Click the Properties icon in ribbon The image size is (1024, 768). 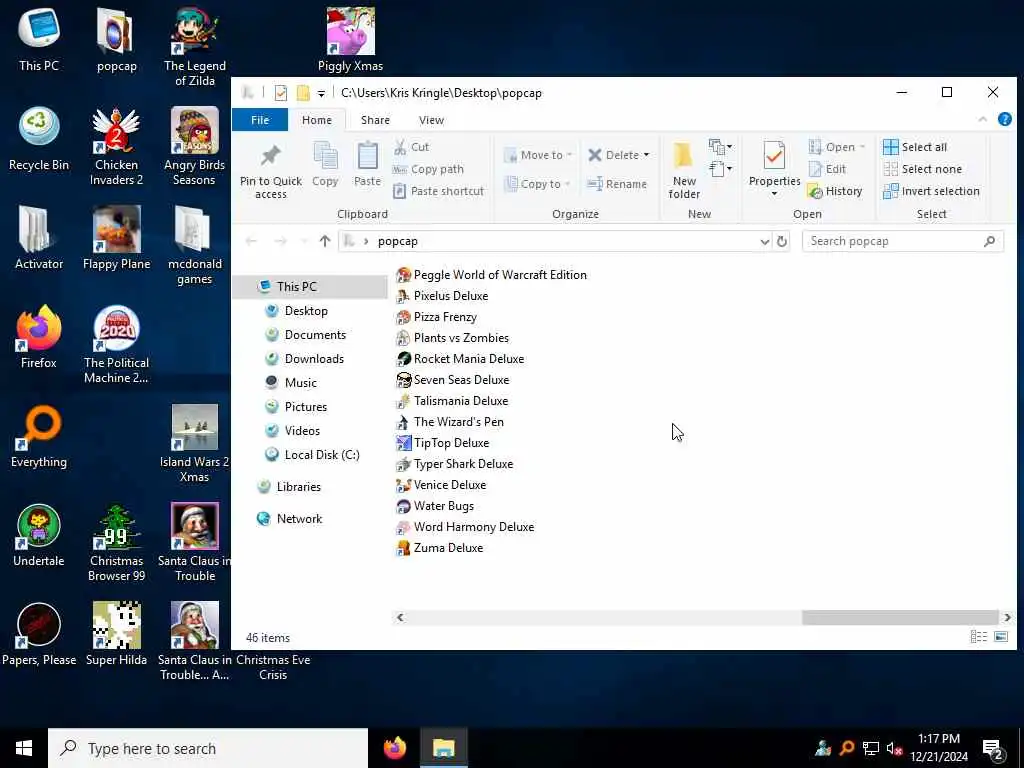(774, 157)
